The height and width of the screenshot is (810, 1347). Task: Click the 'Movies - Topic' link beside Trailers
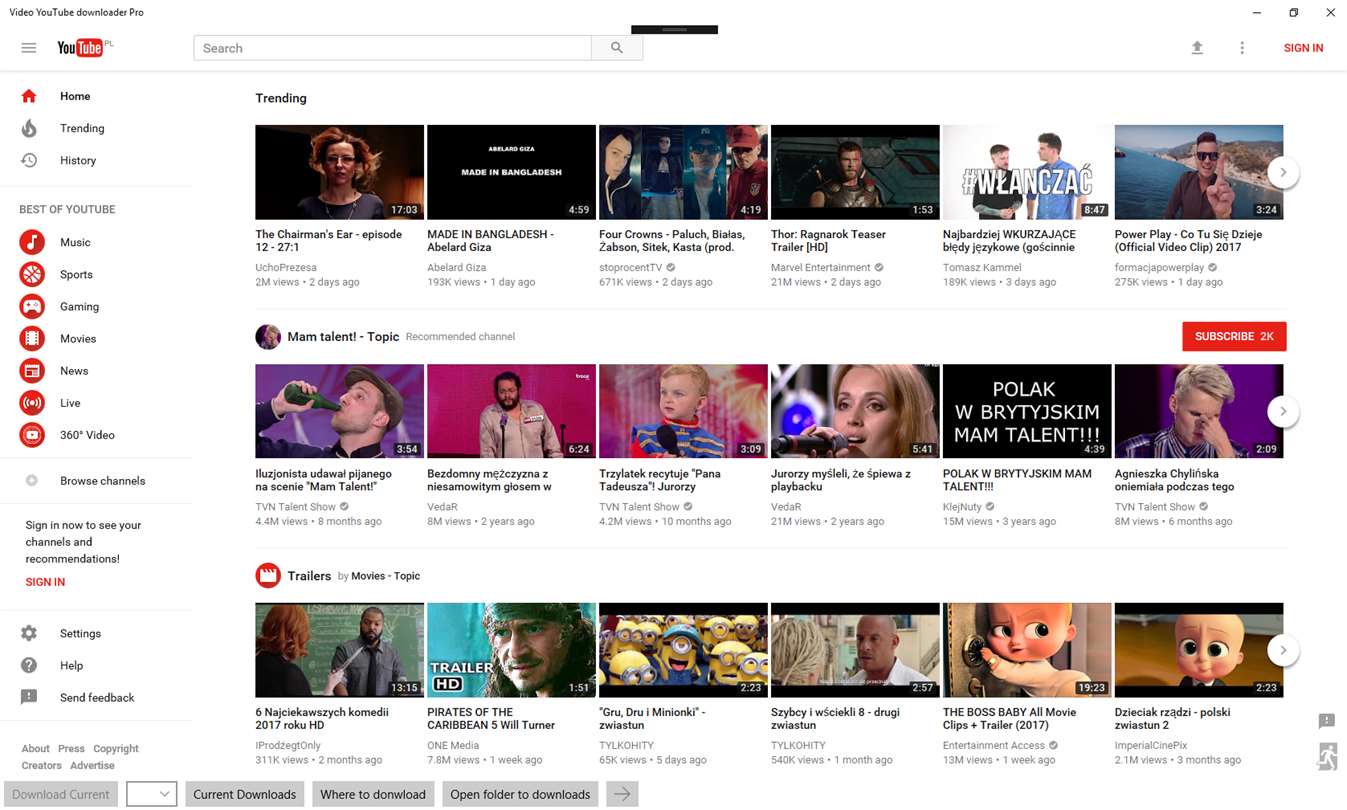point(386,576)
